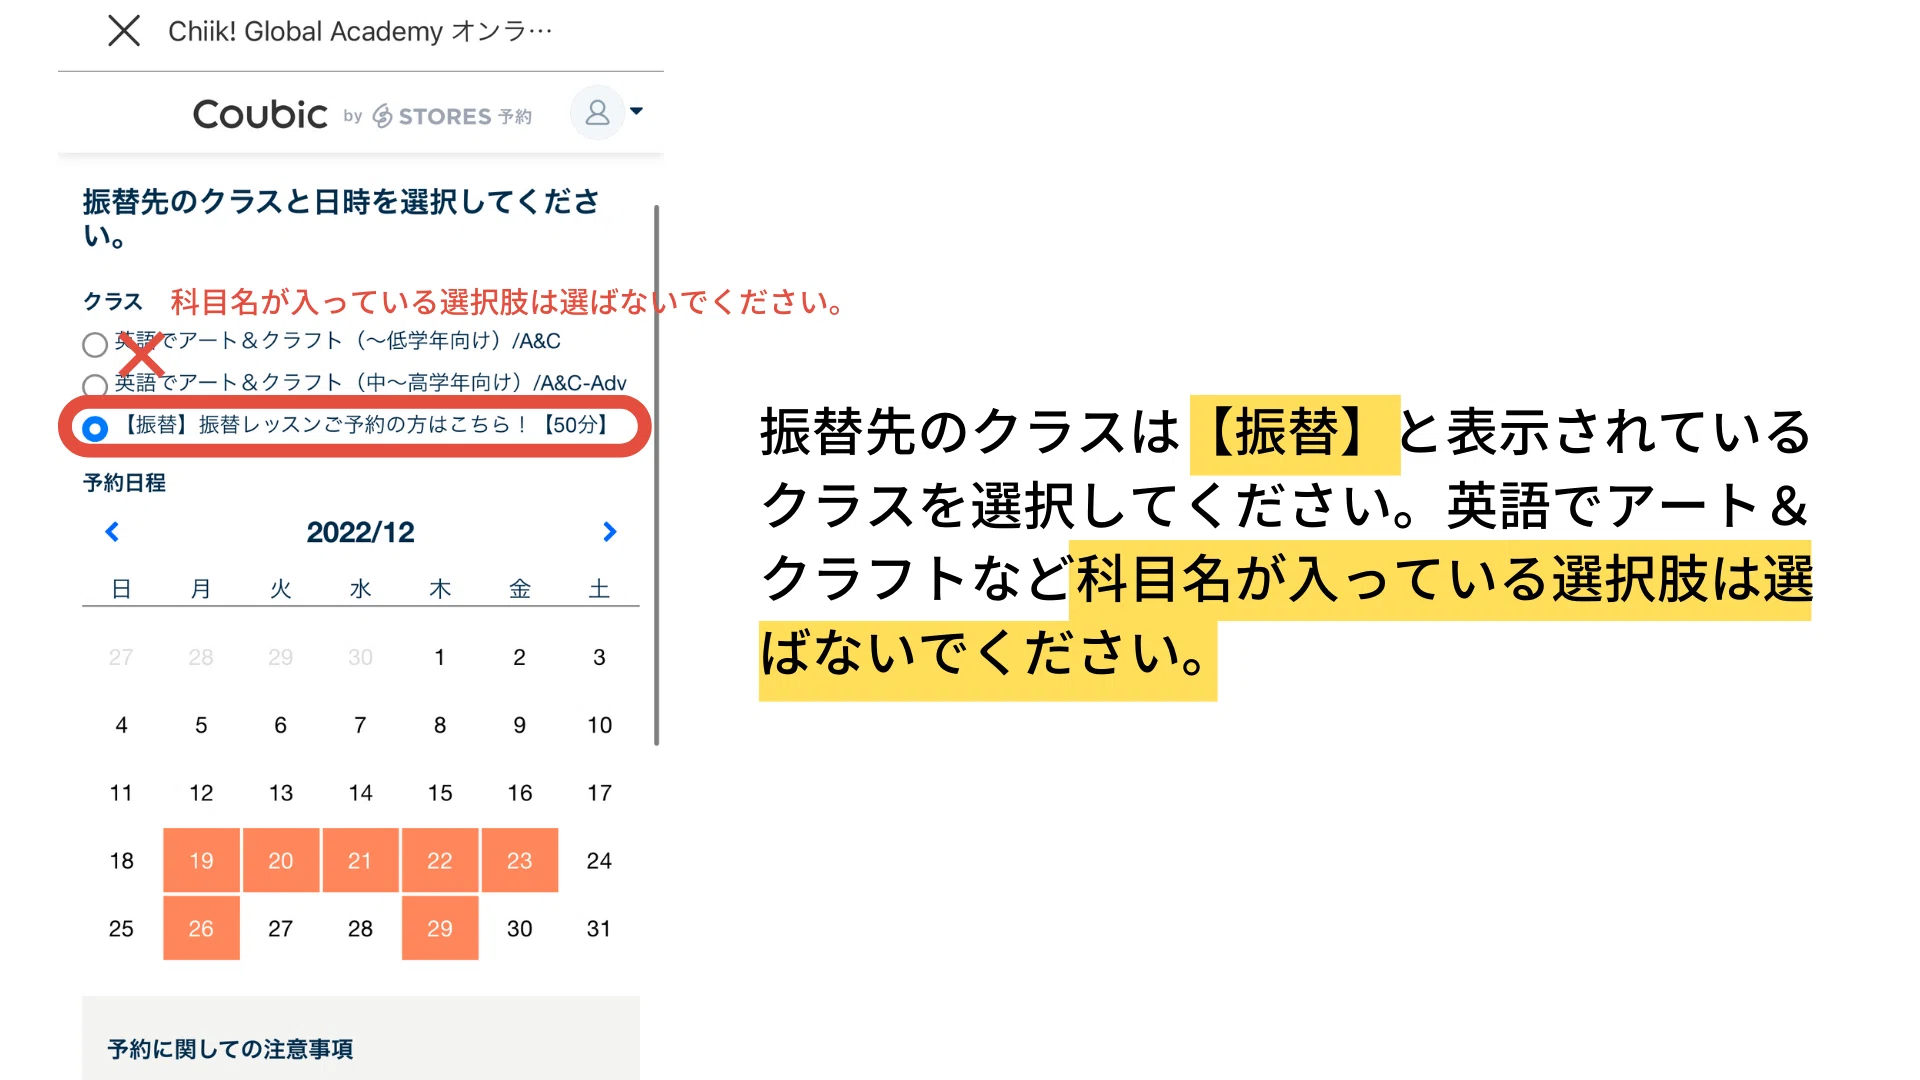
Task: Click date 1 in the calendar
Action: (440, 657)
